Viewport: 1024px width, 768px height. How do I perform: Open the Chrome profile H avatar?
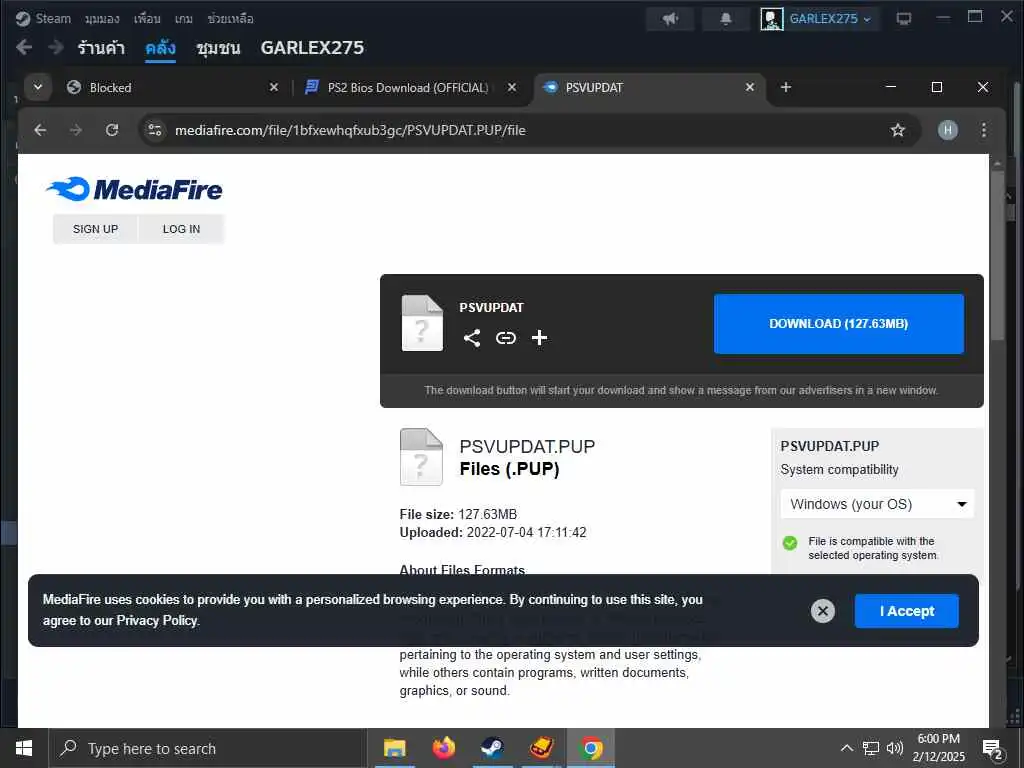(948, 130)
